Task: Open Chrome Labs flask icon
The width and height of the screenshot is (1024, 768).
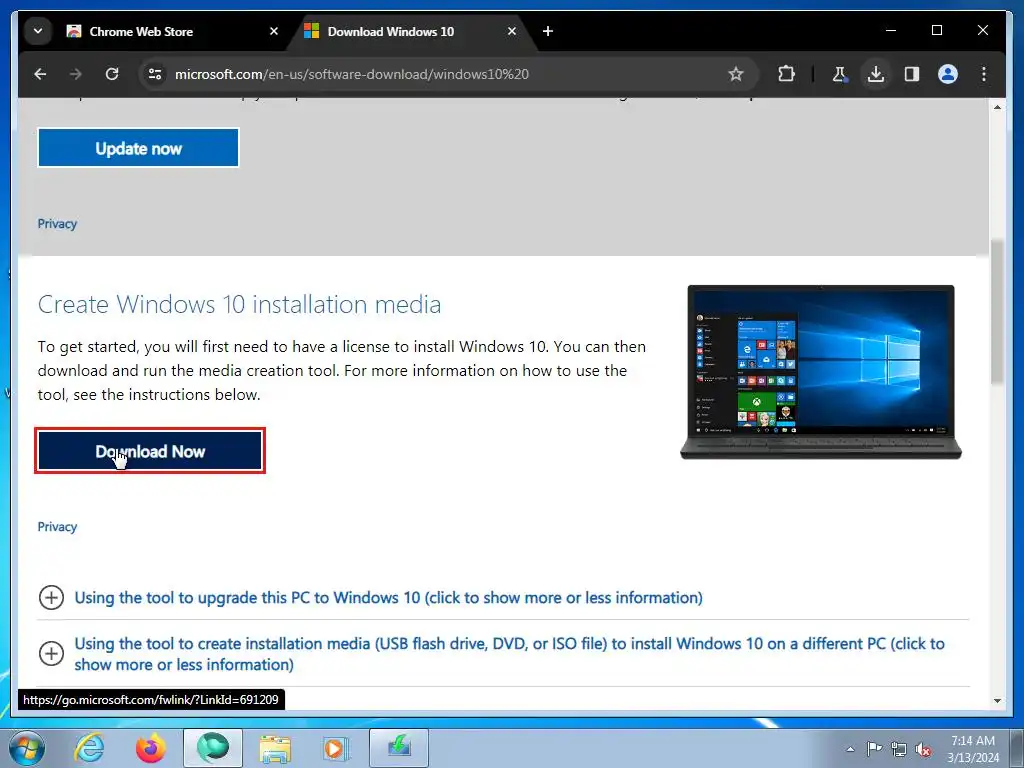Action: pos(839,74)
